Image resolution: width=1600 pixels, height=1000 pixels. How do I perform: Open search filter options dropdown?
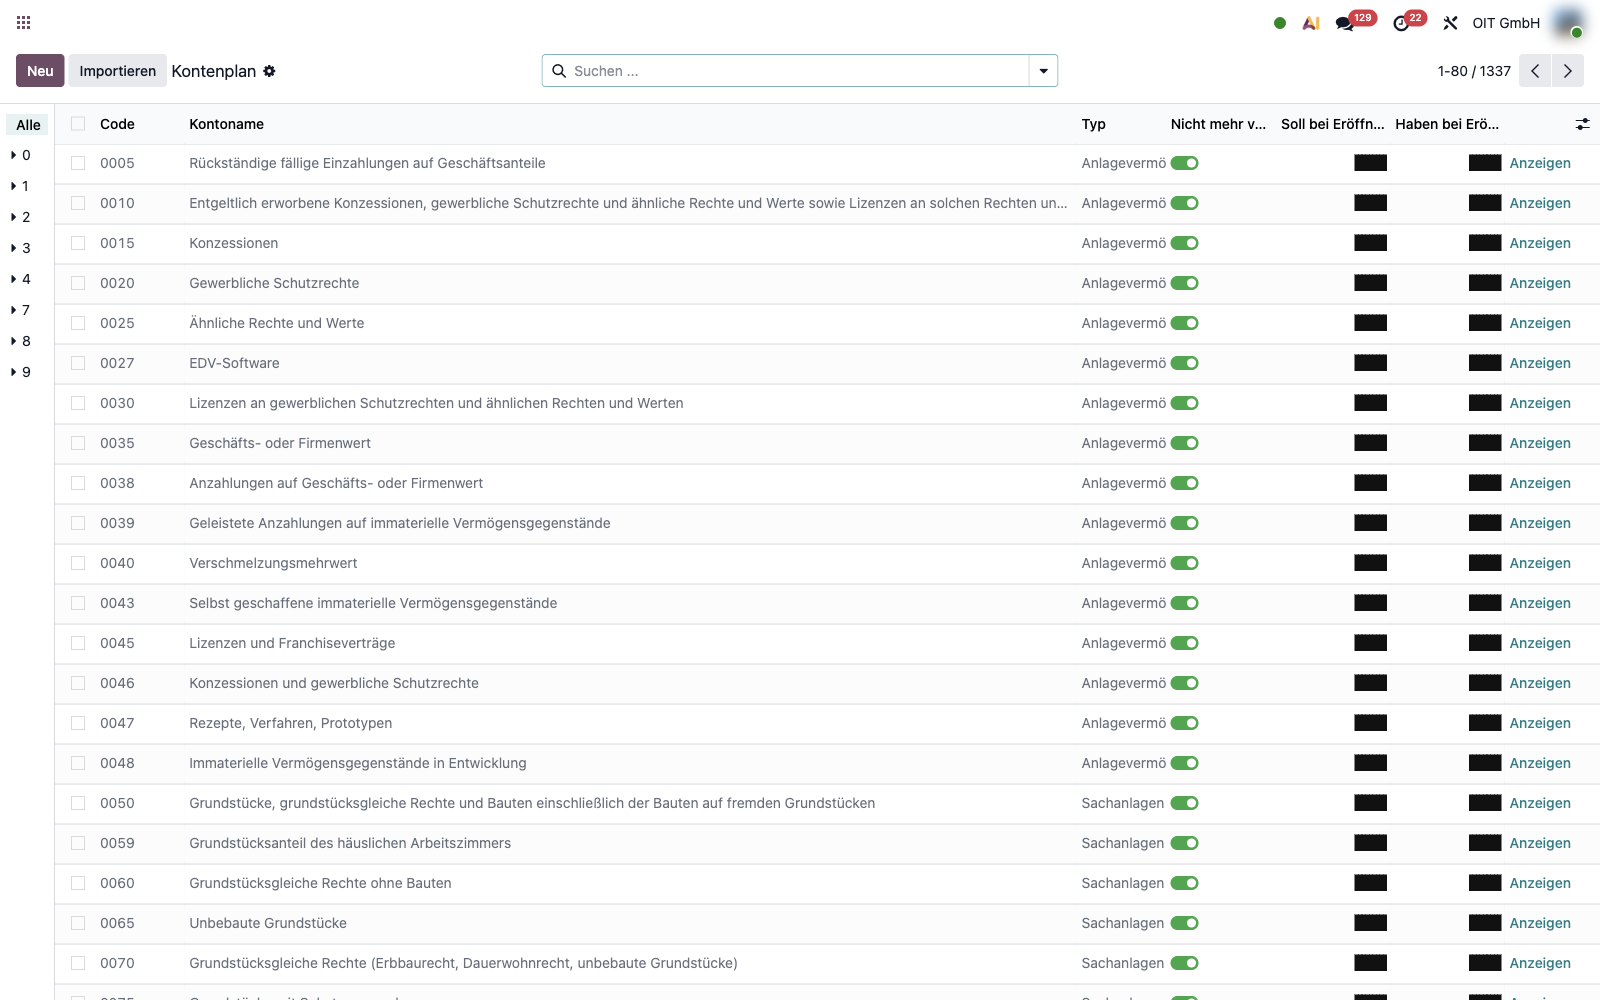click(1043, 71)
